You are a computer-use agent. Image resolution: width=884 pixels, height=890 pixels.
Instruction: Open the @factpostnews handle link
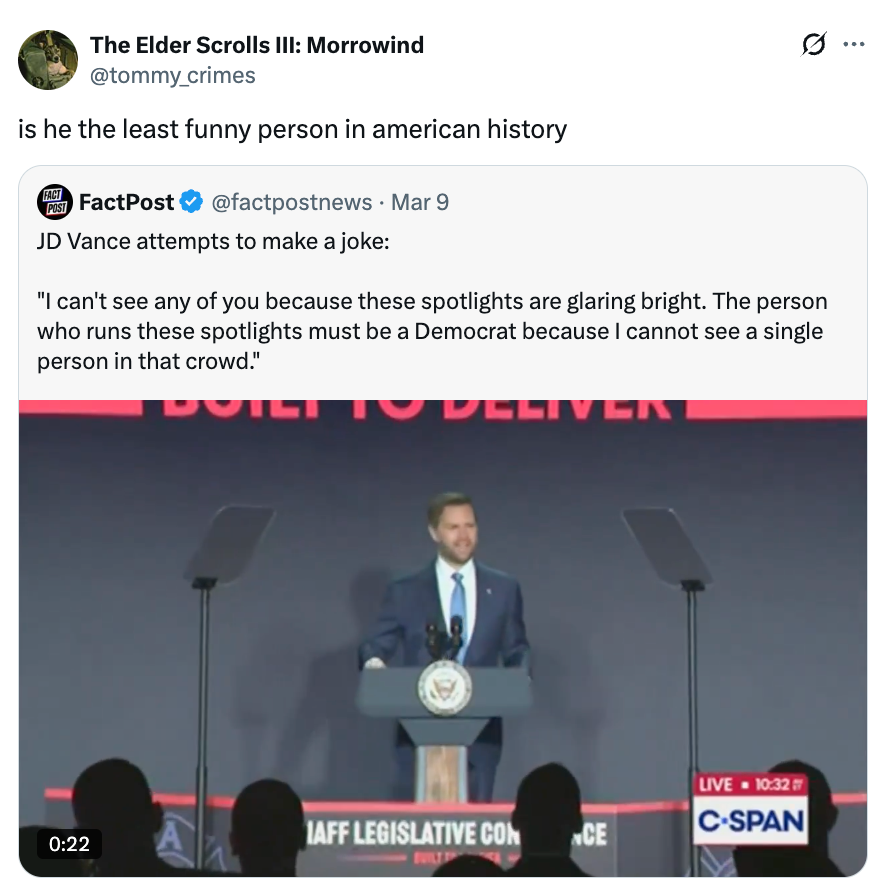point(291,202)
